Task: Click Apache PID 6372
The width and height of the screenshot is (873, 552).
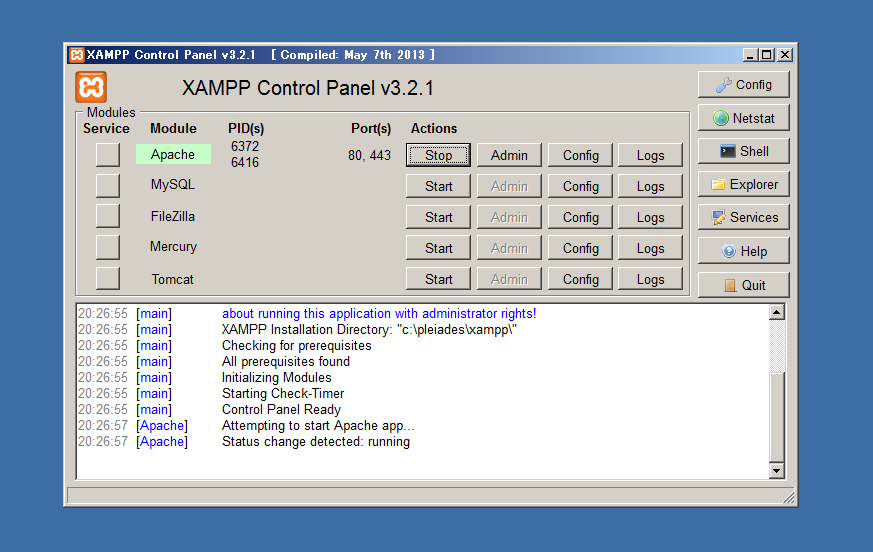Action: pyautogui.click(x=245, y=146)
